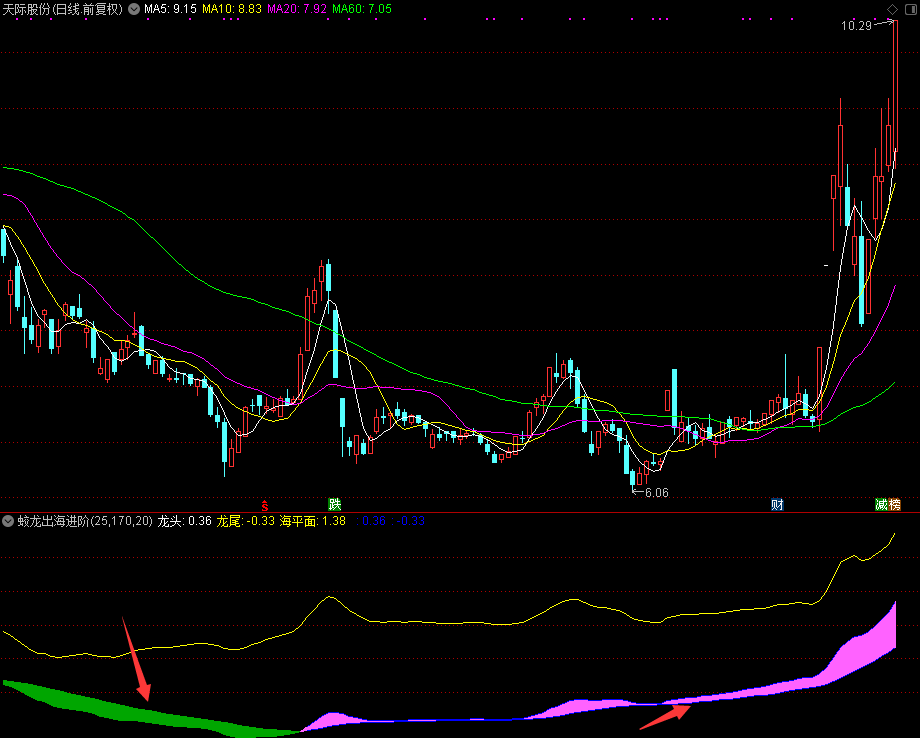Click the left red arrow annotation
920x738 pixels.
136,659
